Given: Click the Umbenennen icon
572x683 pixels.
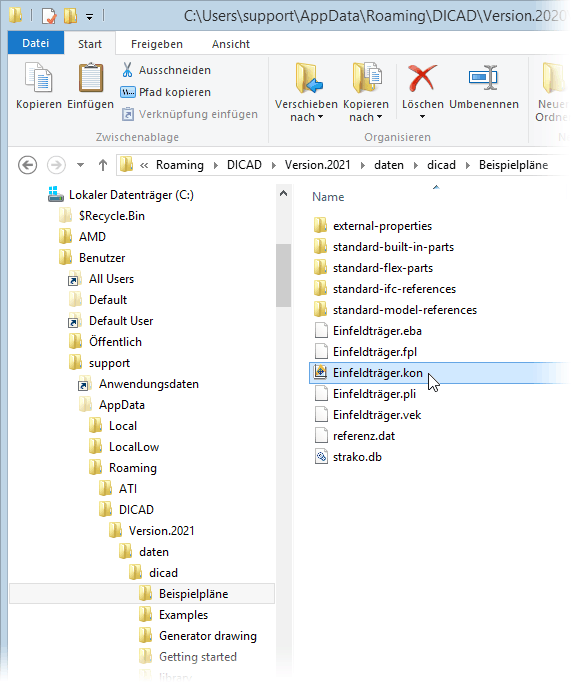Looking at the screenshot, I should pyautogui.click(x=484, y=78).
